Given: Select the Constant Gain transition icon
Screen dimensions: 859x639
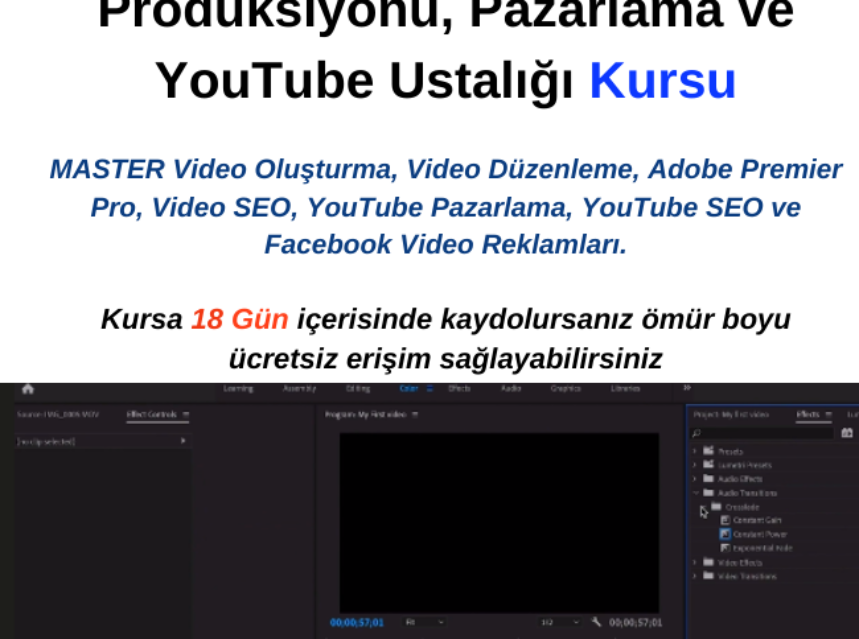Looking at the screenshot, I should pyautogui.click(x=725, y=520).
